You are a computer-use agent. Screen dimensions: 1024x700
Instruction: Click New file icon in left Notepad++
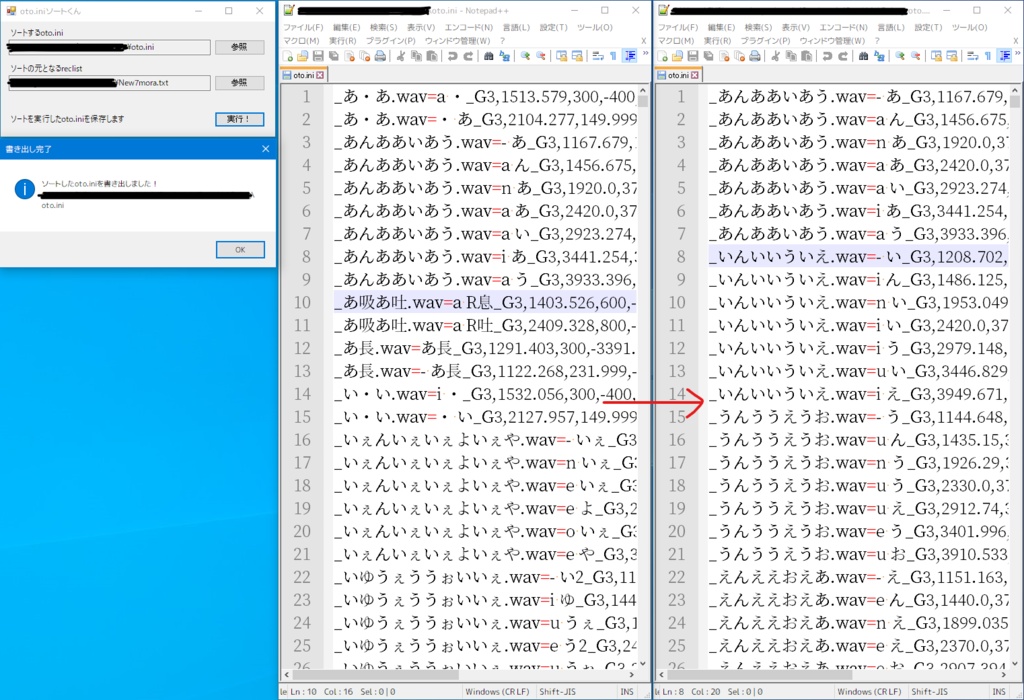tap(287, 56)
